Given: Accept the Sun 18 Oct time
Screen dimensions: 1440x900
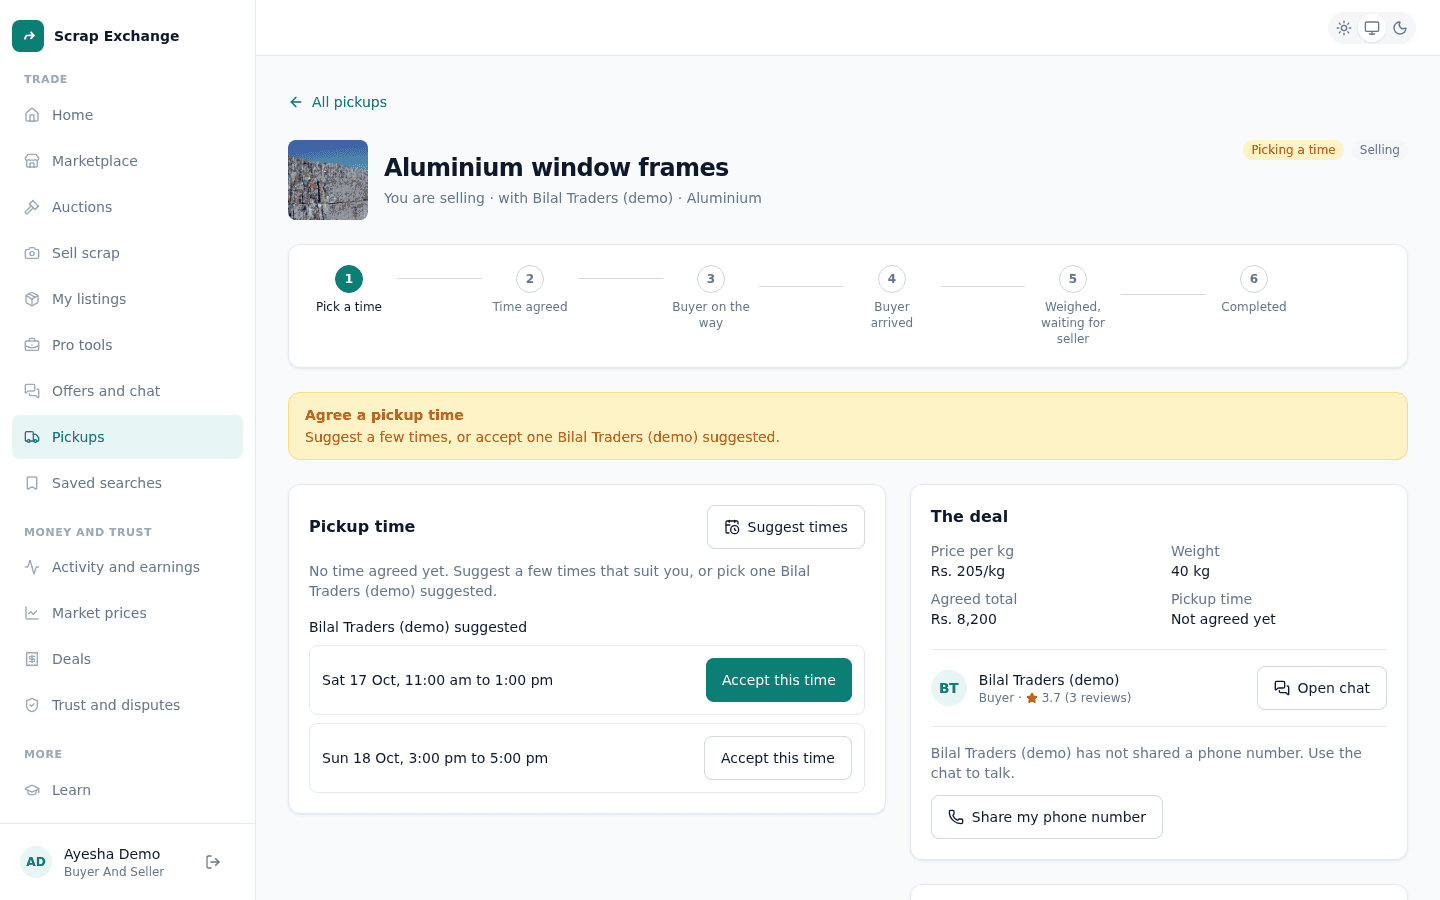Looking at the screenshot, I should point(778,758).
